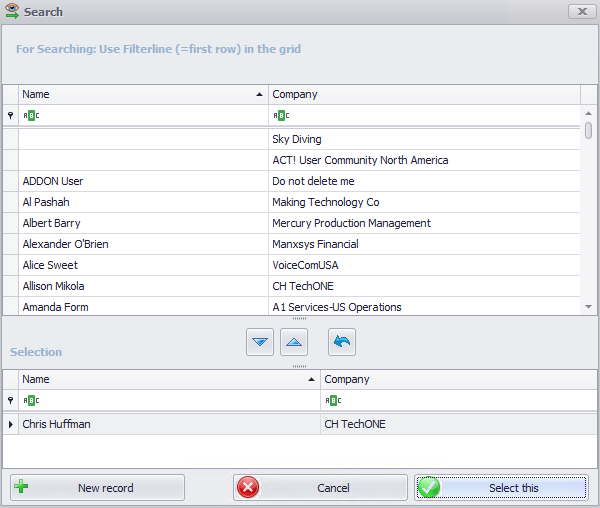This screenshot has width=600, height=508.
Task: Click scrollbar down arrow in top grid
Action: tap(589, 307)
